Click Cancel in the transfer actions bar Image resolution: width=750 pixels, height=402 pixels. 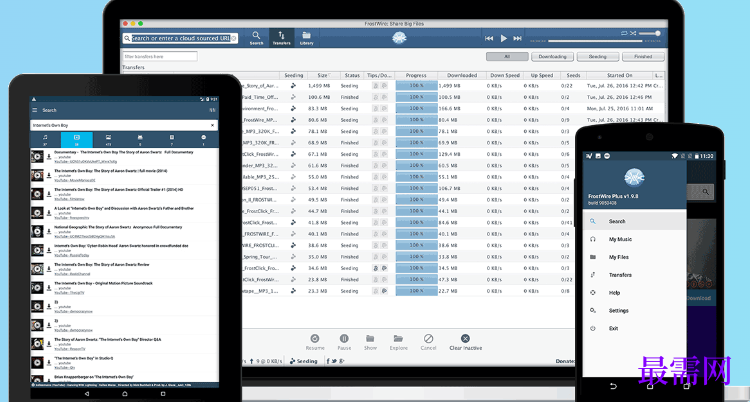[x=429, y=343]
